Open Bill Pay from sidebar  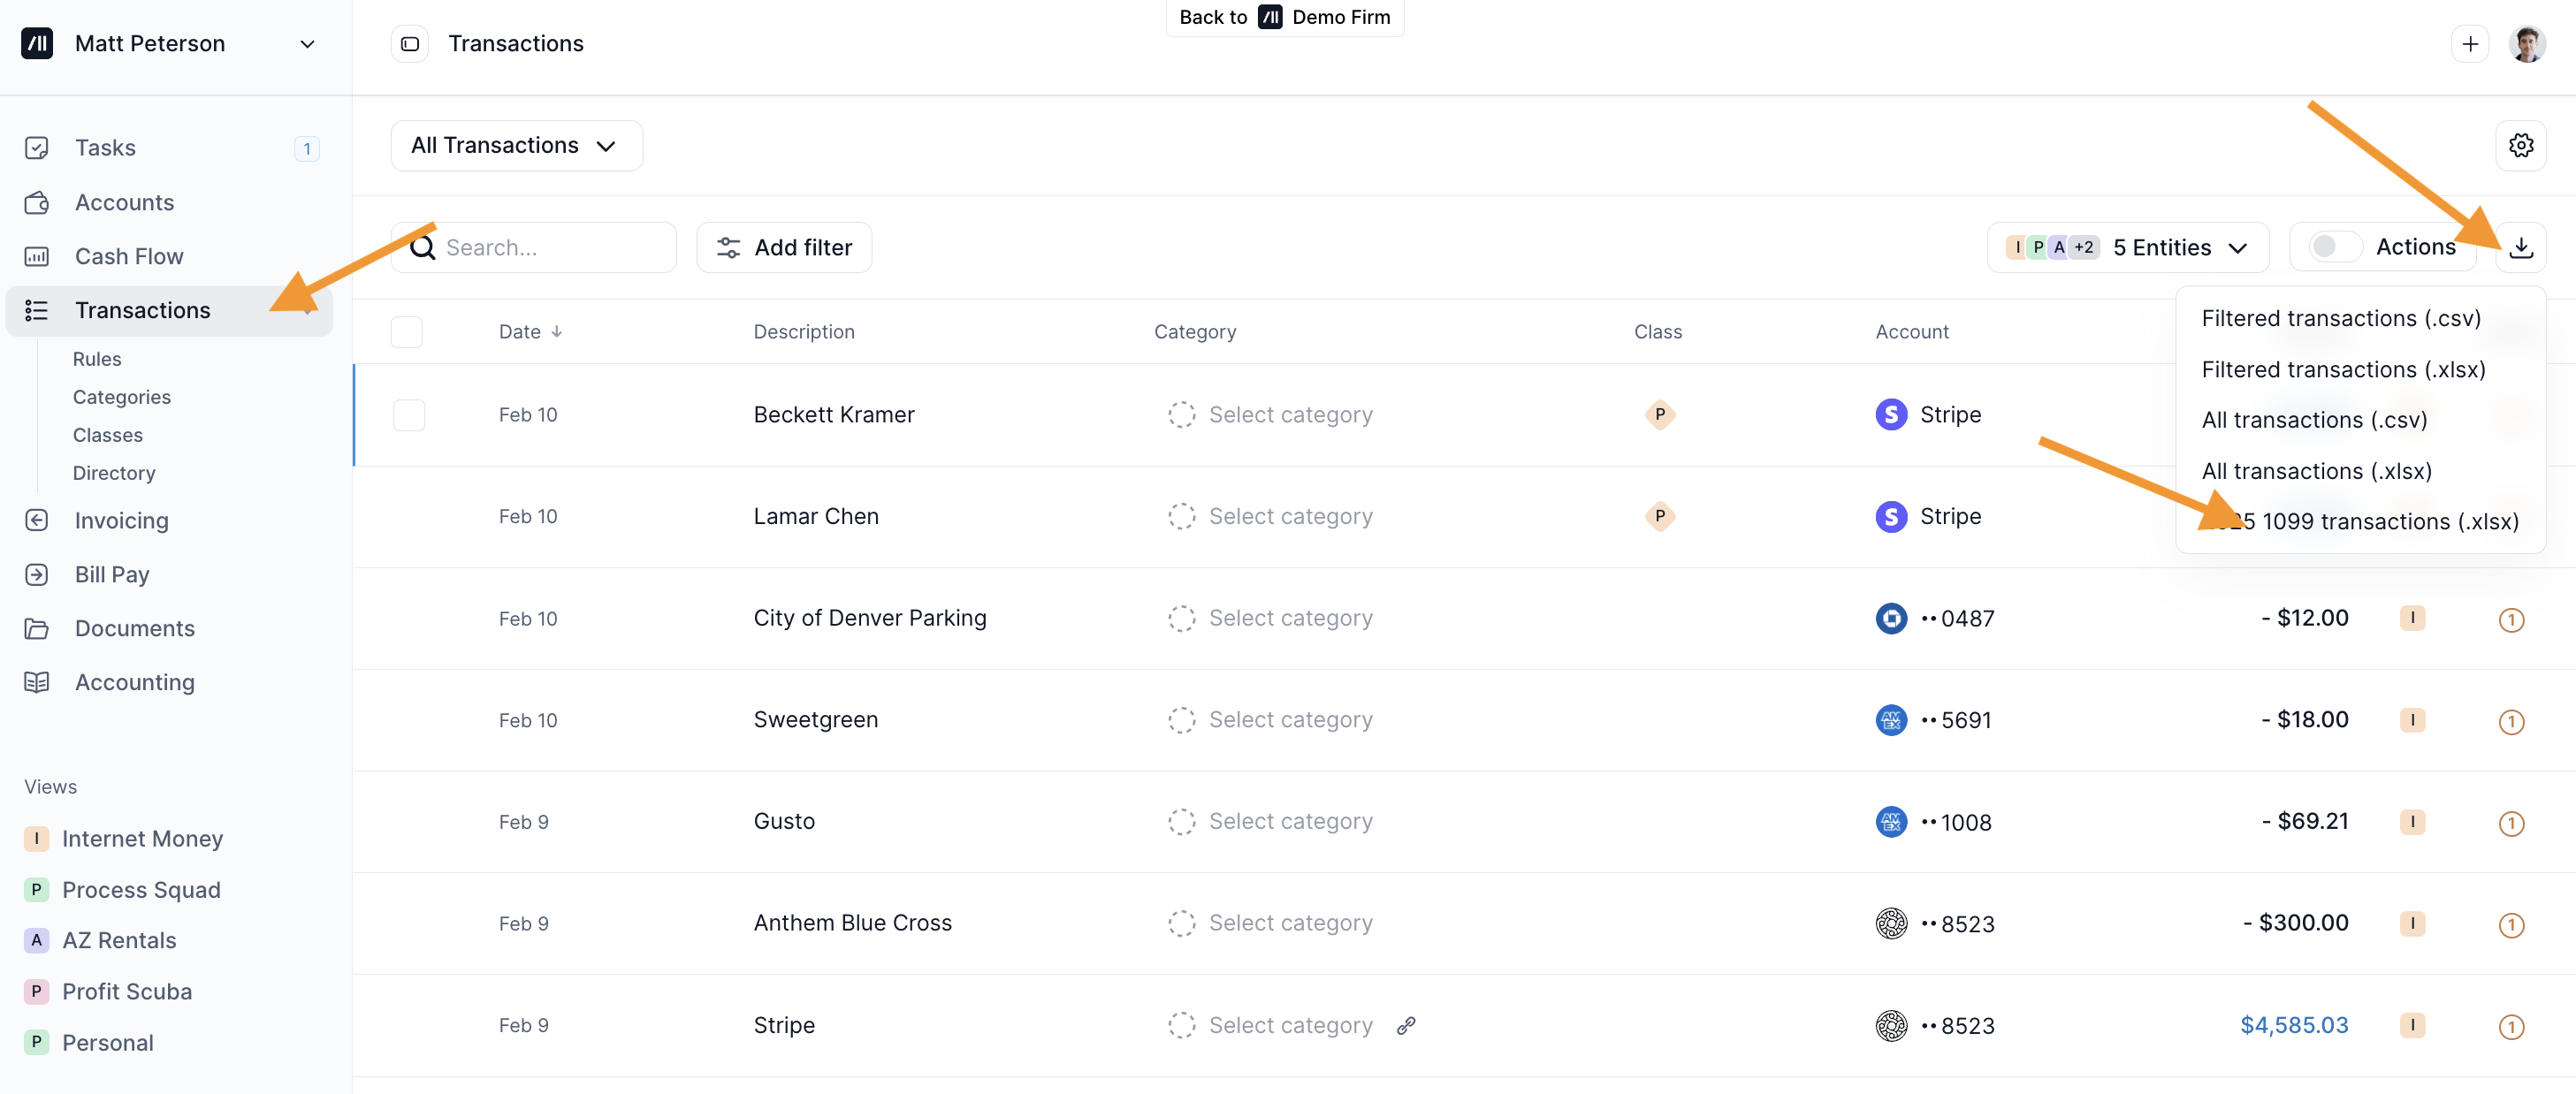[x=112, y=574]
